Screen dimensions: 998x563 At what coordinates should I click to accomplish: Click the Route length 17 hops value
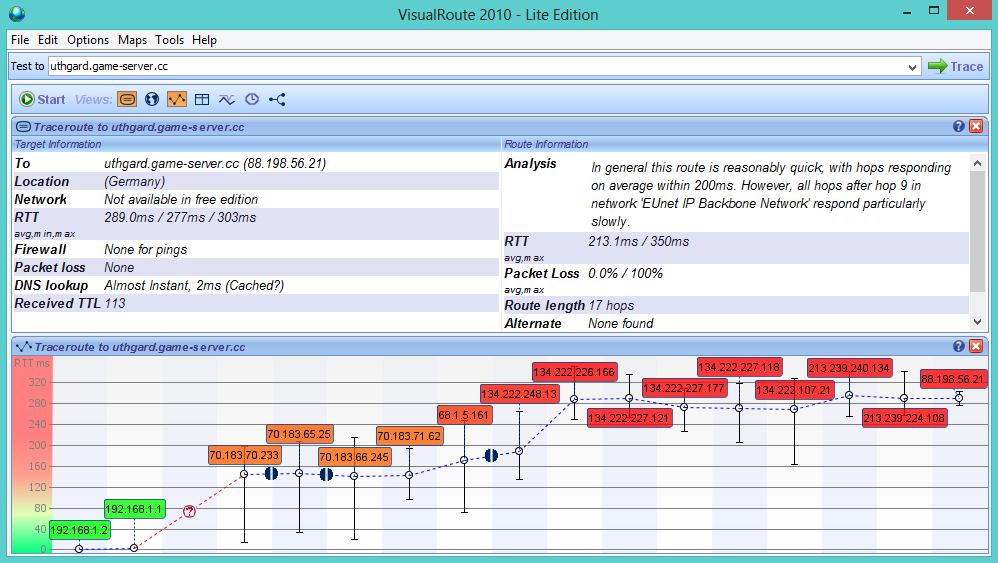pos(611,305)
